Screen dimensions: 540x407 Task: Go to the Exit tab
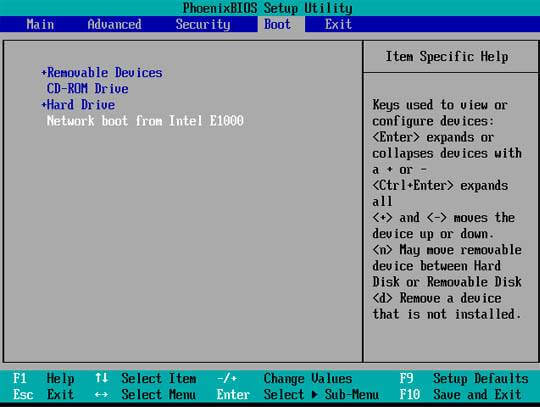tap(338, 24)
